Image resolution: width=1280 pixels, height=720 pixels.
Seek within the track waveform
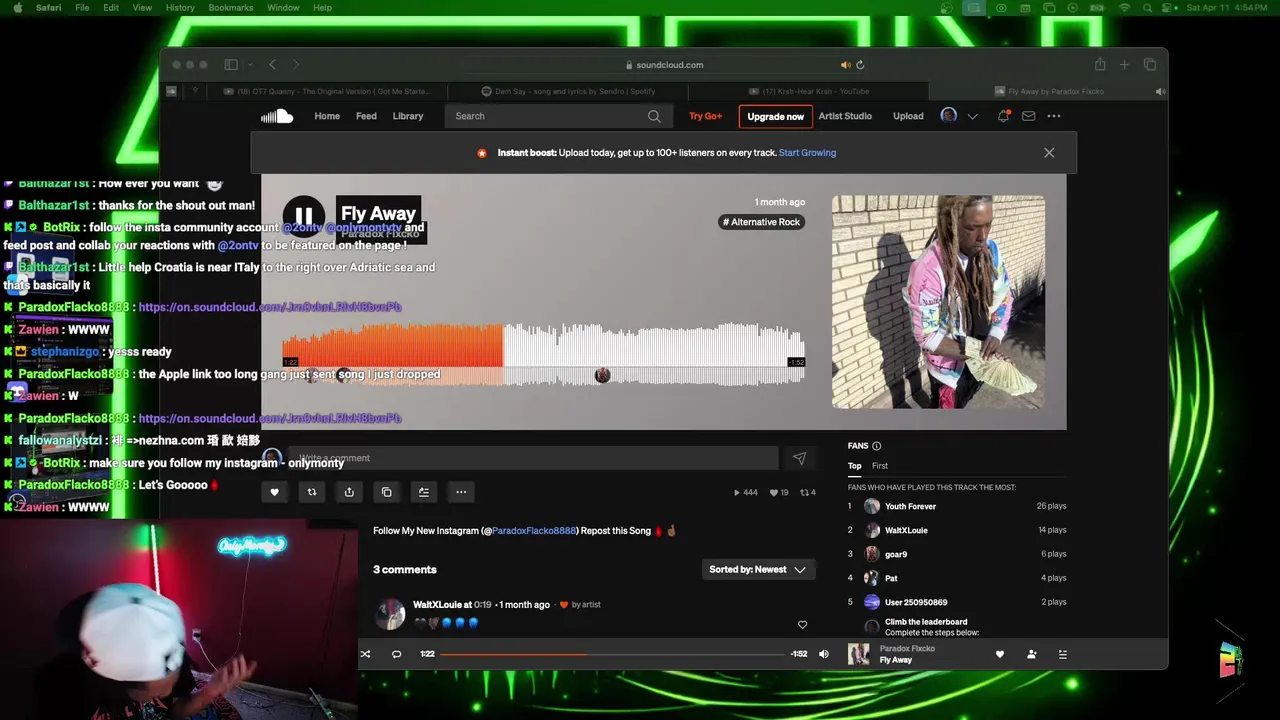[x=542, y=355]
